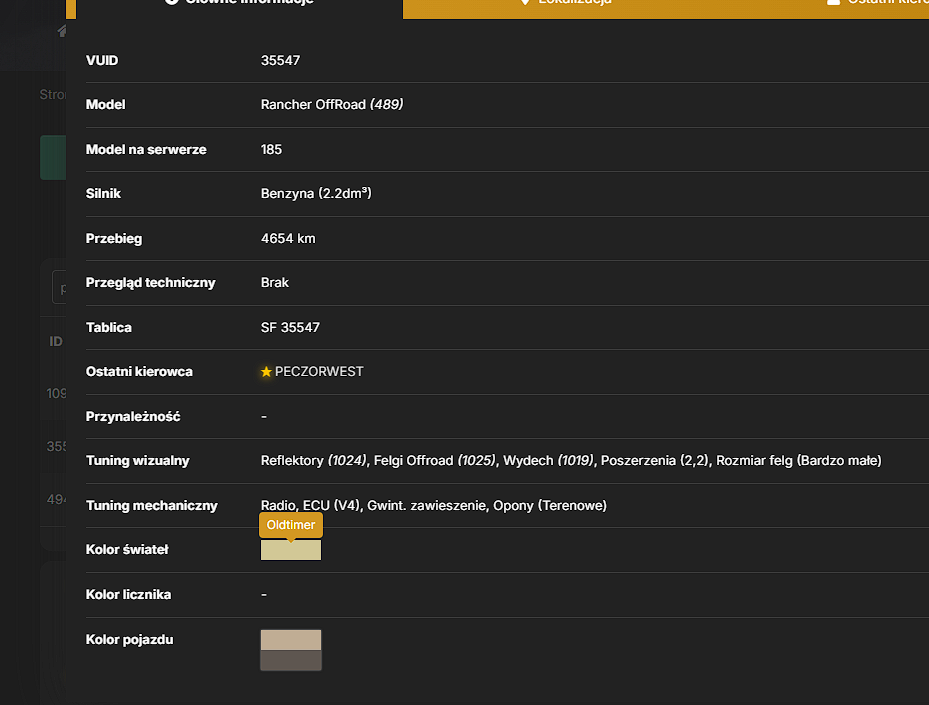
Task: Click the Kolor świateł light color swatch
Action: (291, 550)
